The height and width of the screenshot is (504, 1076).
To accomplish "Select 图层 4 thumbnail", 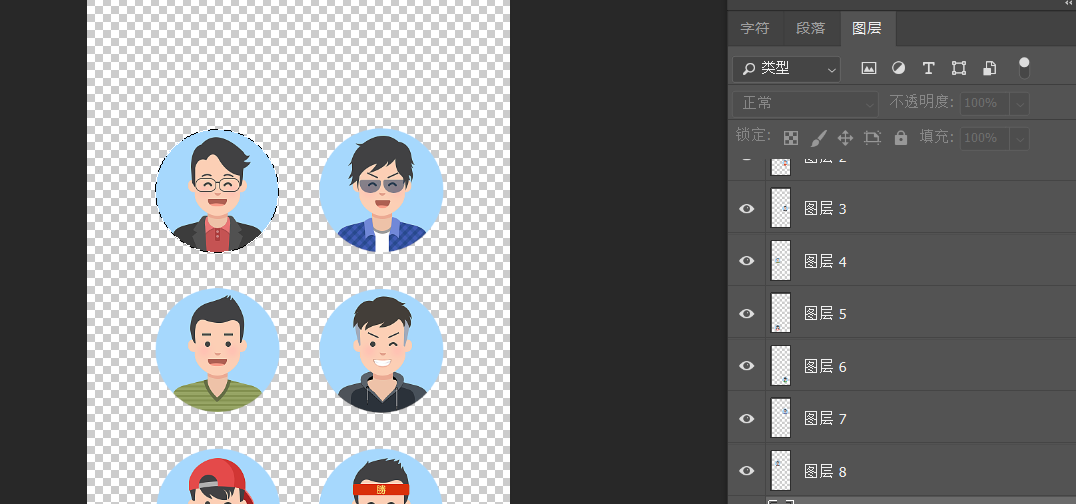I will click(781, 260).
